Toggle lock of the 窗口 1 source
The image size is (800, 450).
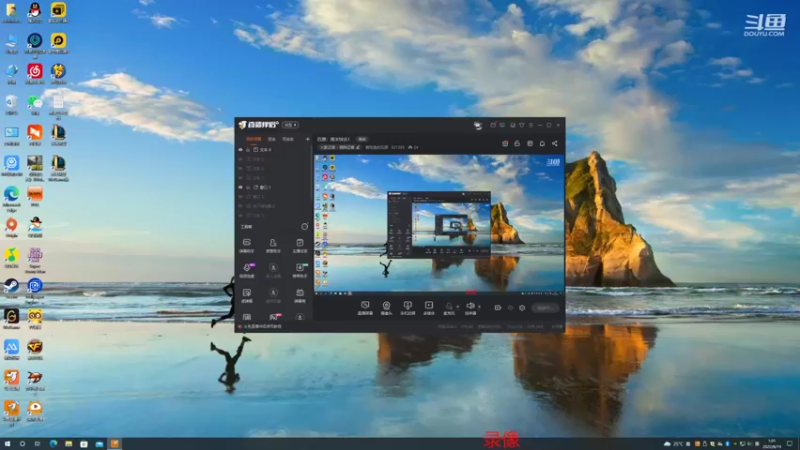coord(248,187)
